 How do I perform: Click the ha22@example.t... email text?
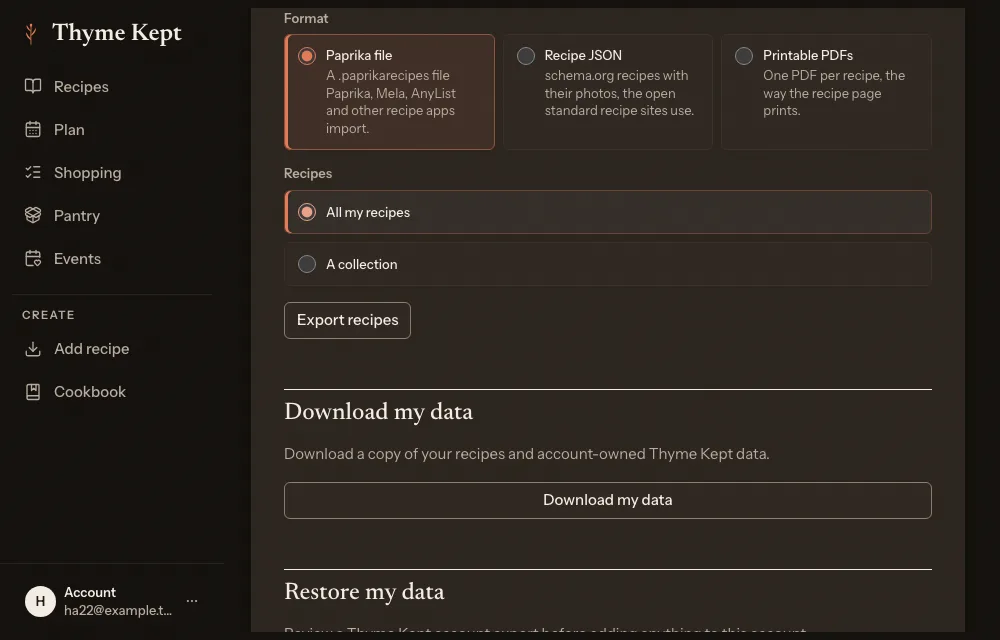(x=118, y=610)
